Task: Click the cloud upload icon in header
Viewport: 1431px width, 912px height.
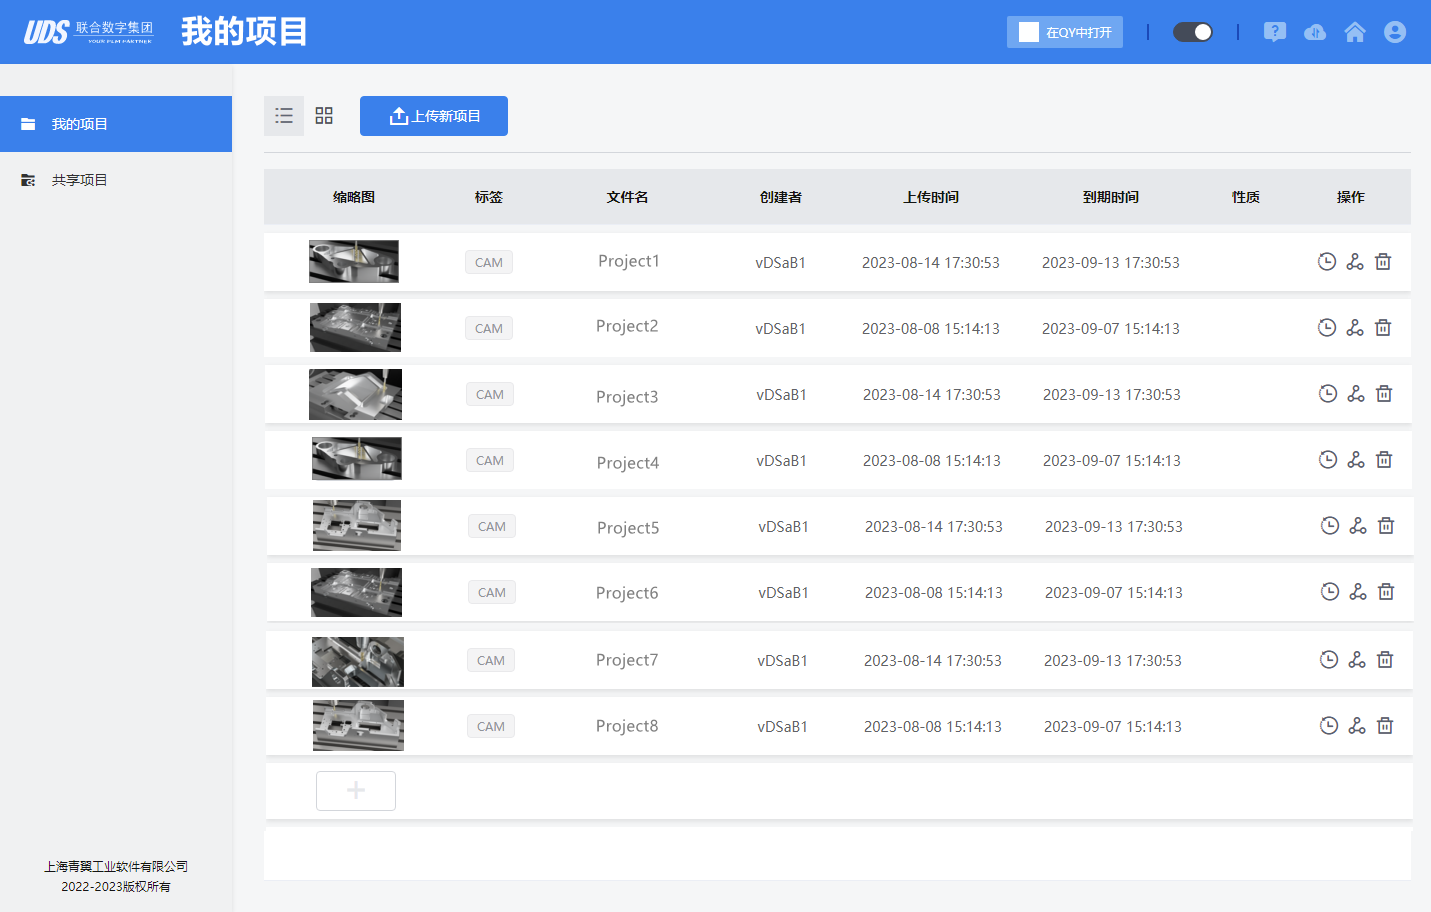Action: (1315, 32)
